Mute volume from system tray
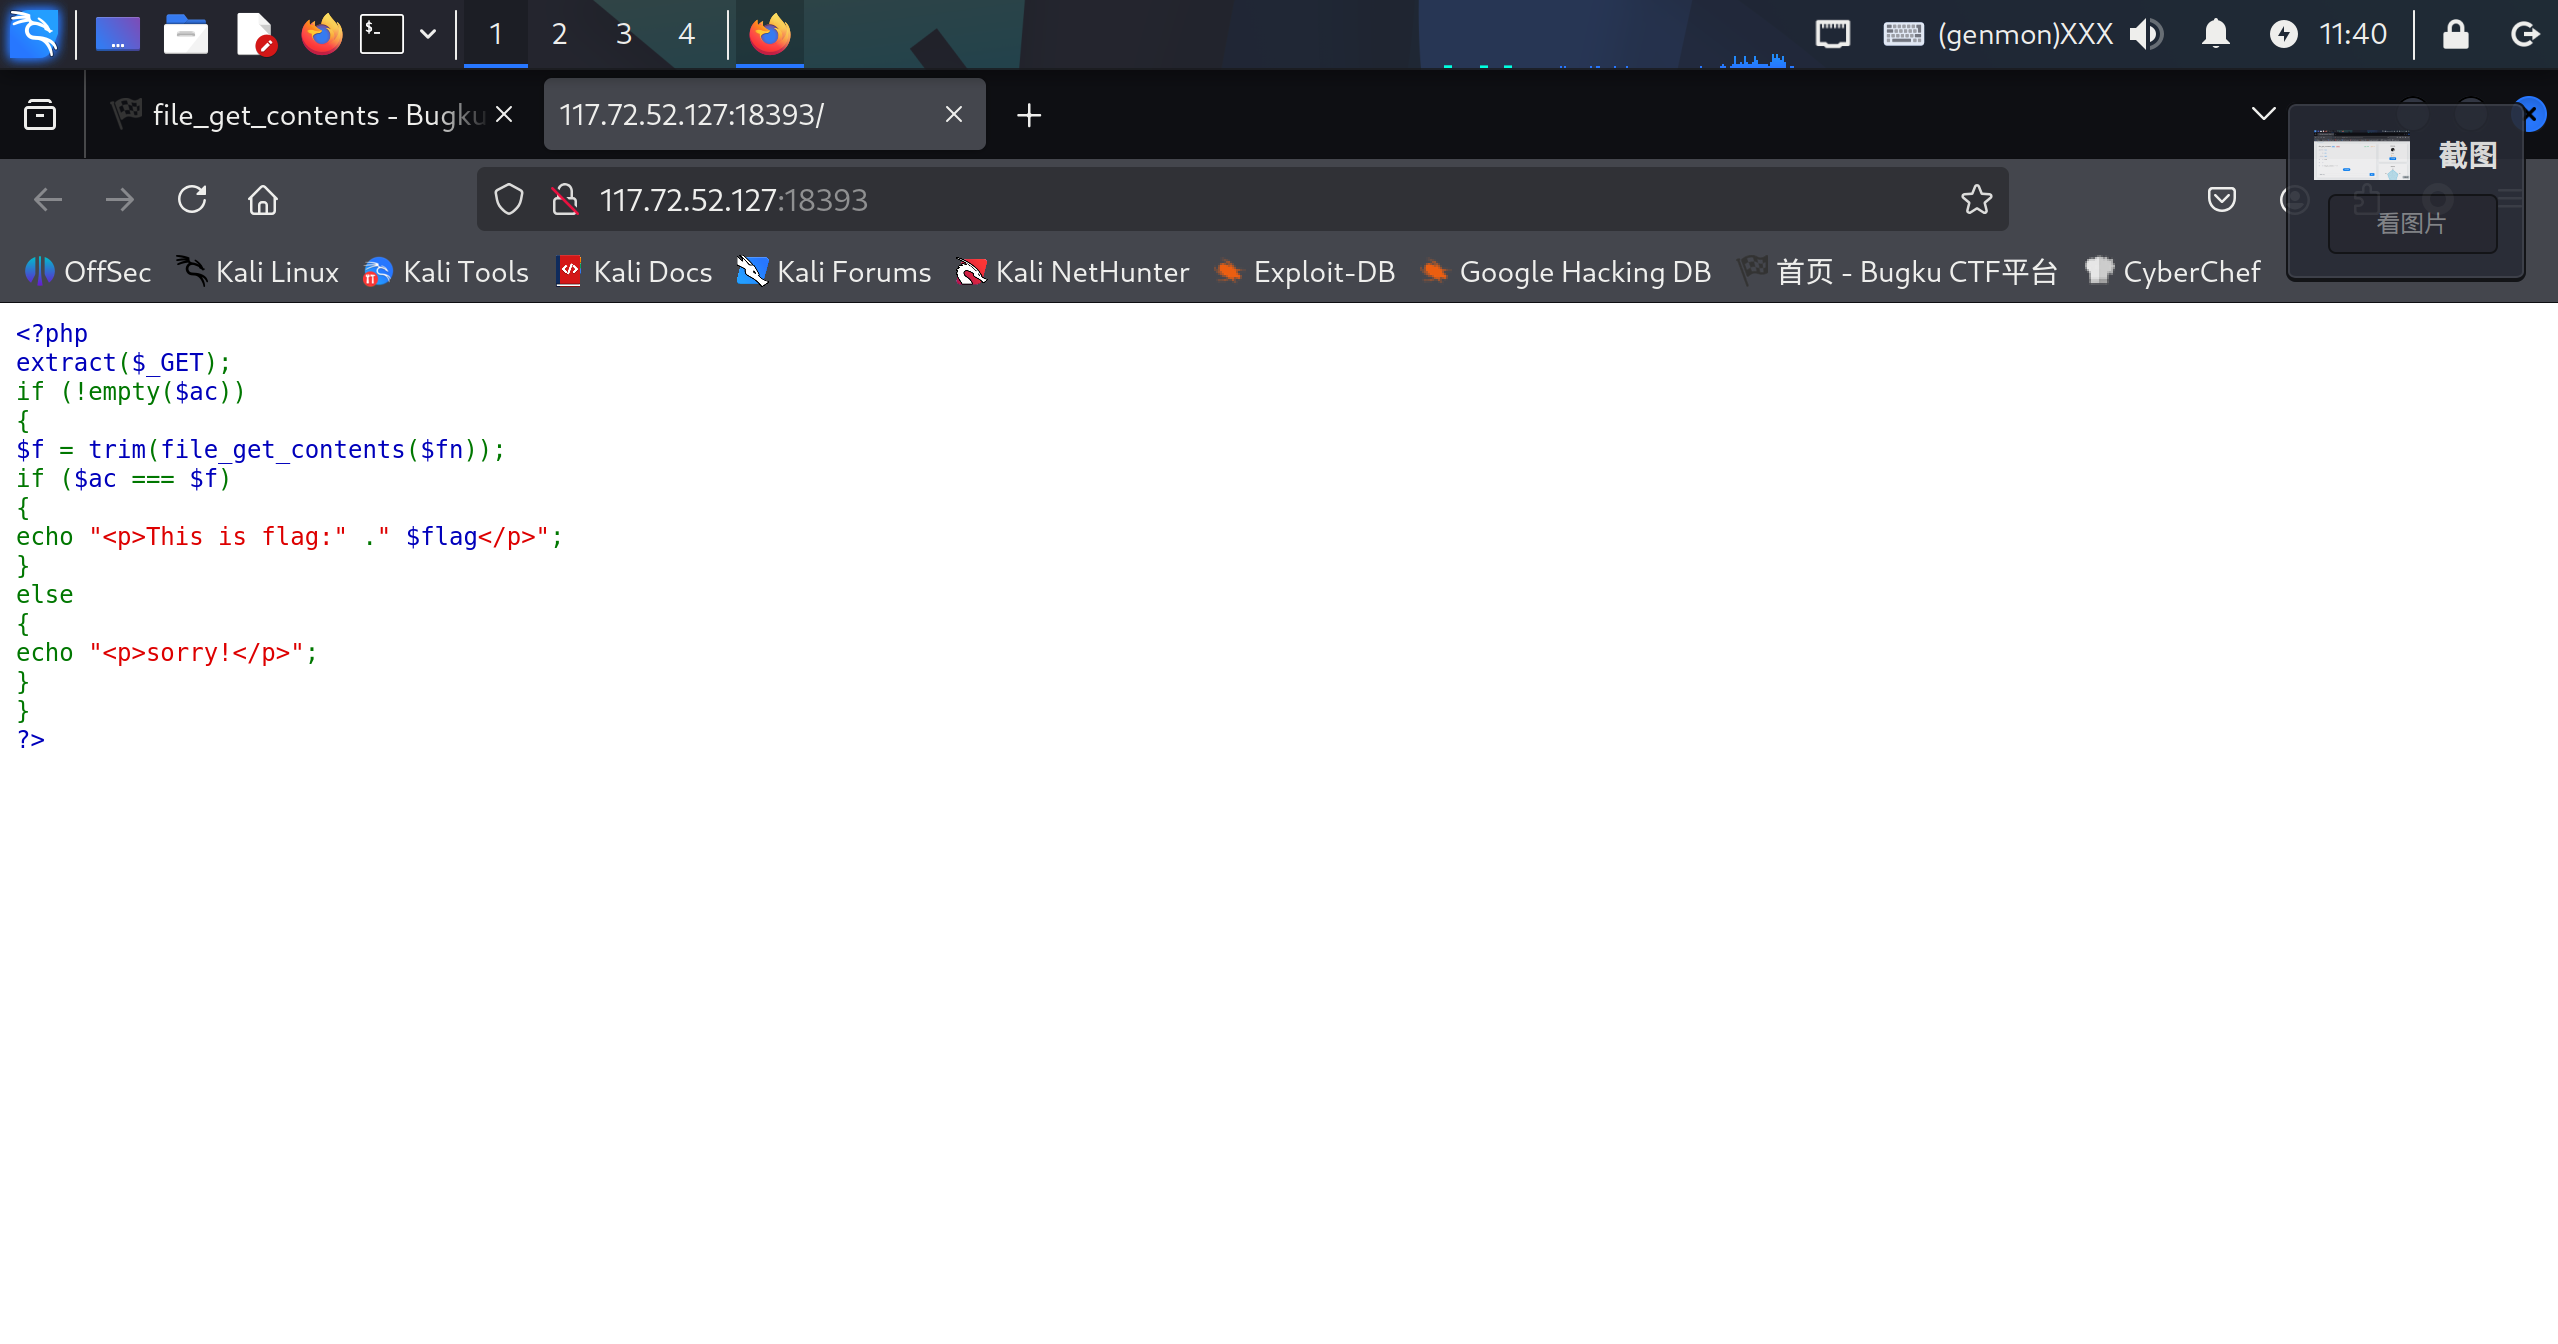 pyautogui.click(x=2145, y=34)
